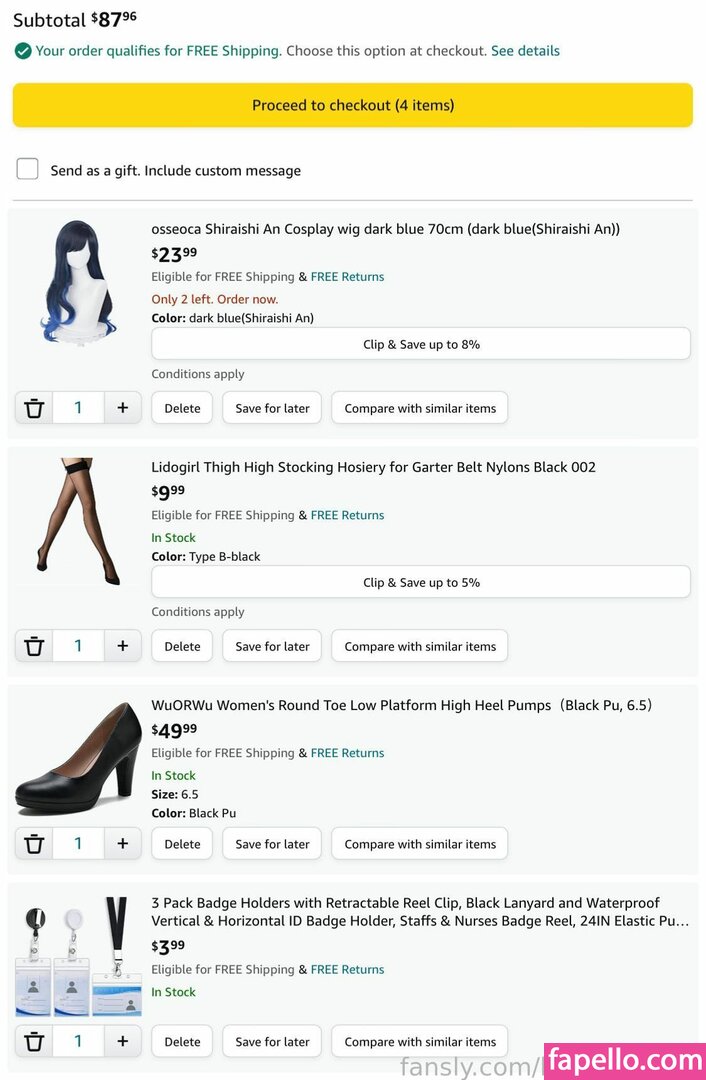Compare high heel pumps with similar items

[420, 844]
